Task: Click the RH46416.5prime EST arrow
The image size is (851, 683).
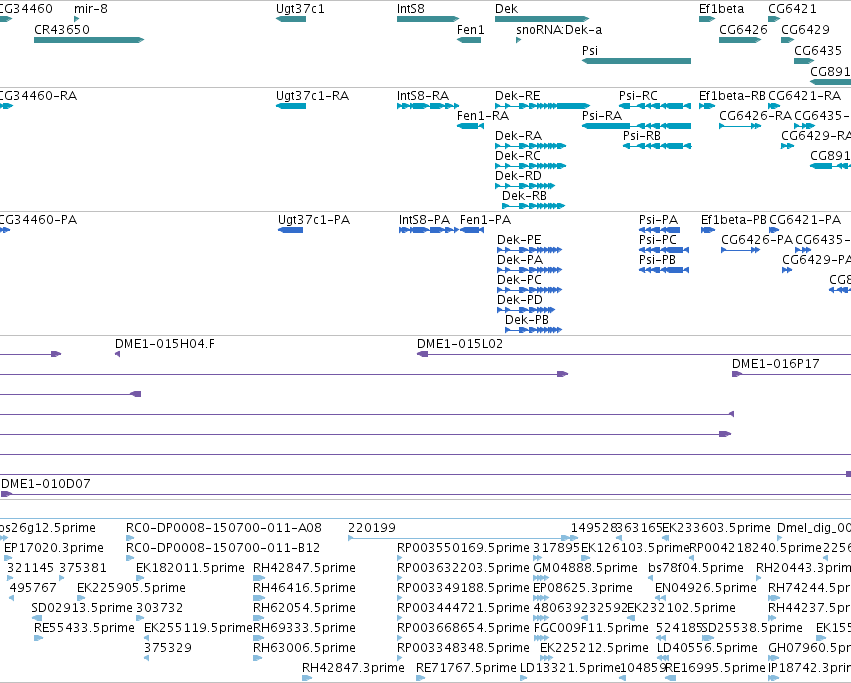Action: tap(258, 598)
